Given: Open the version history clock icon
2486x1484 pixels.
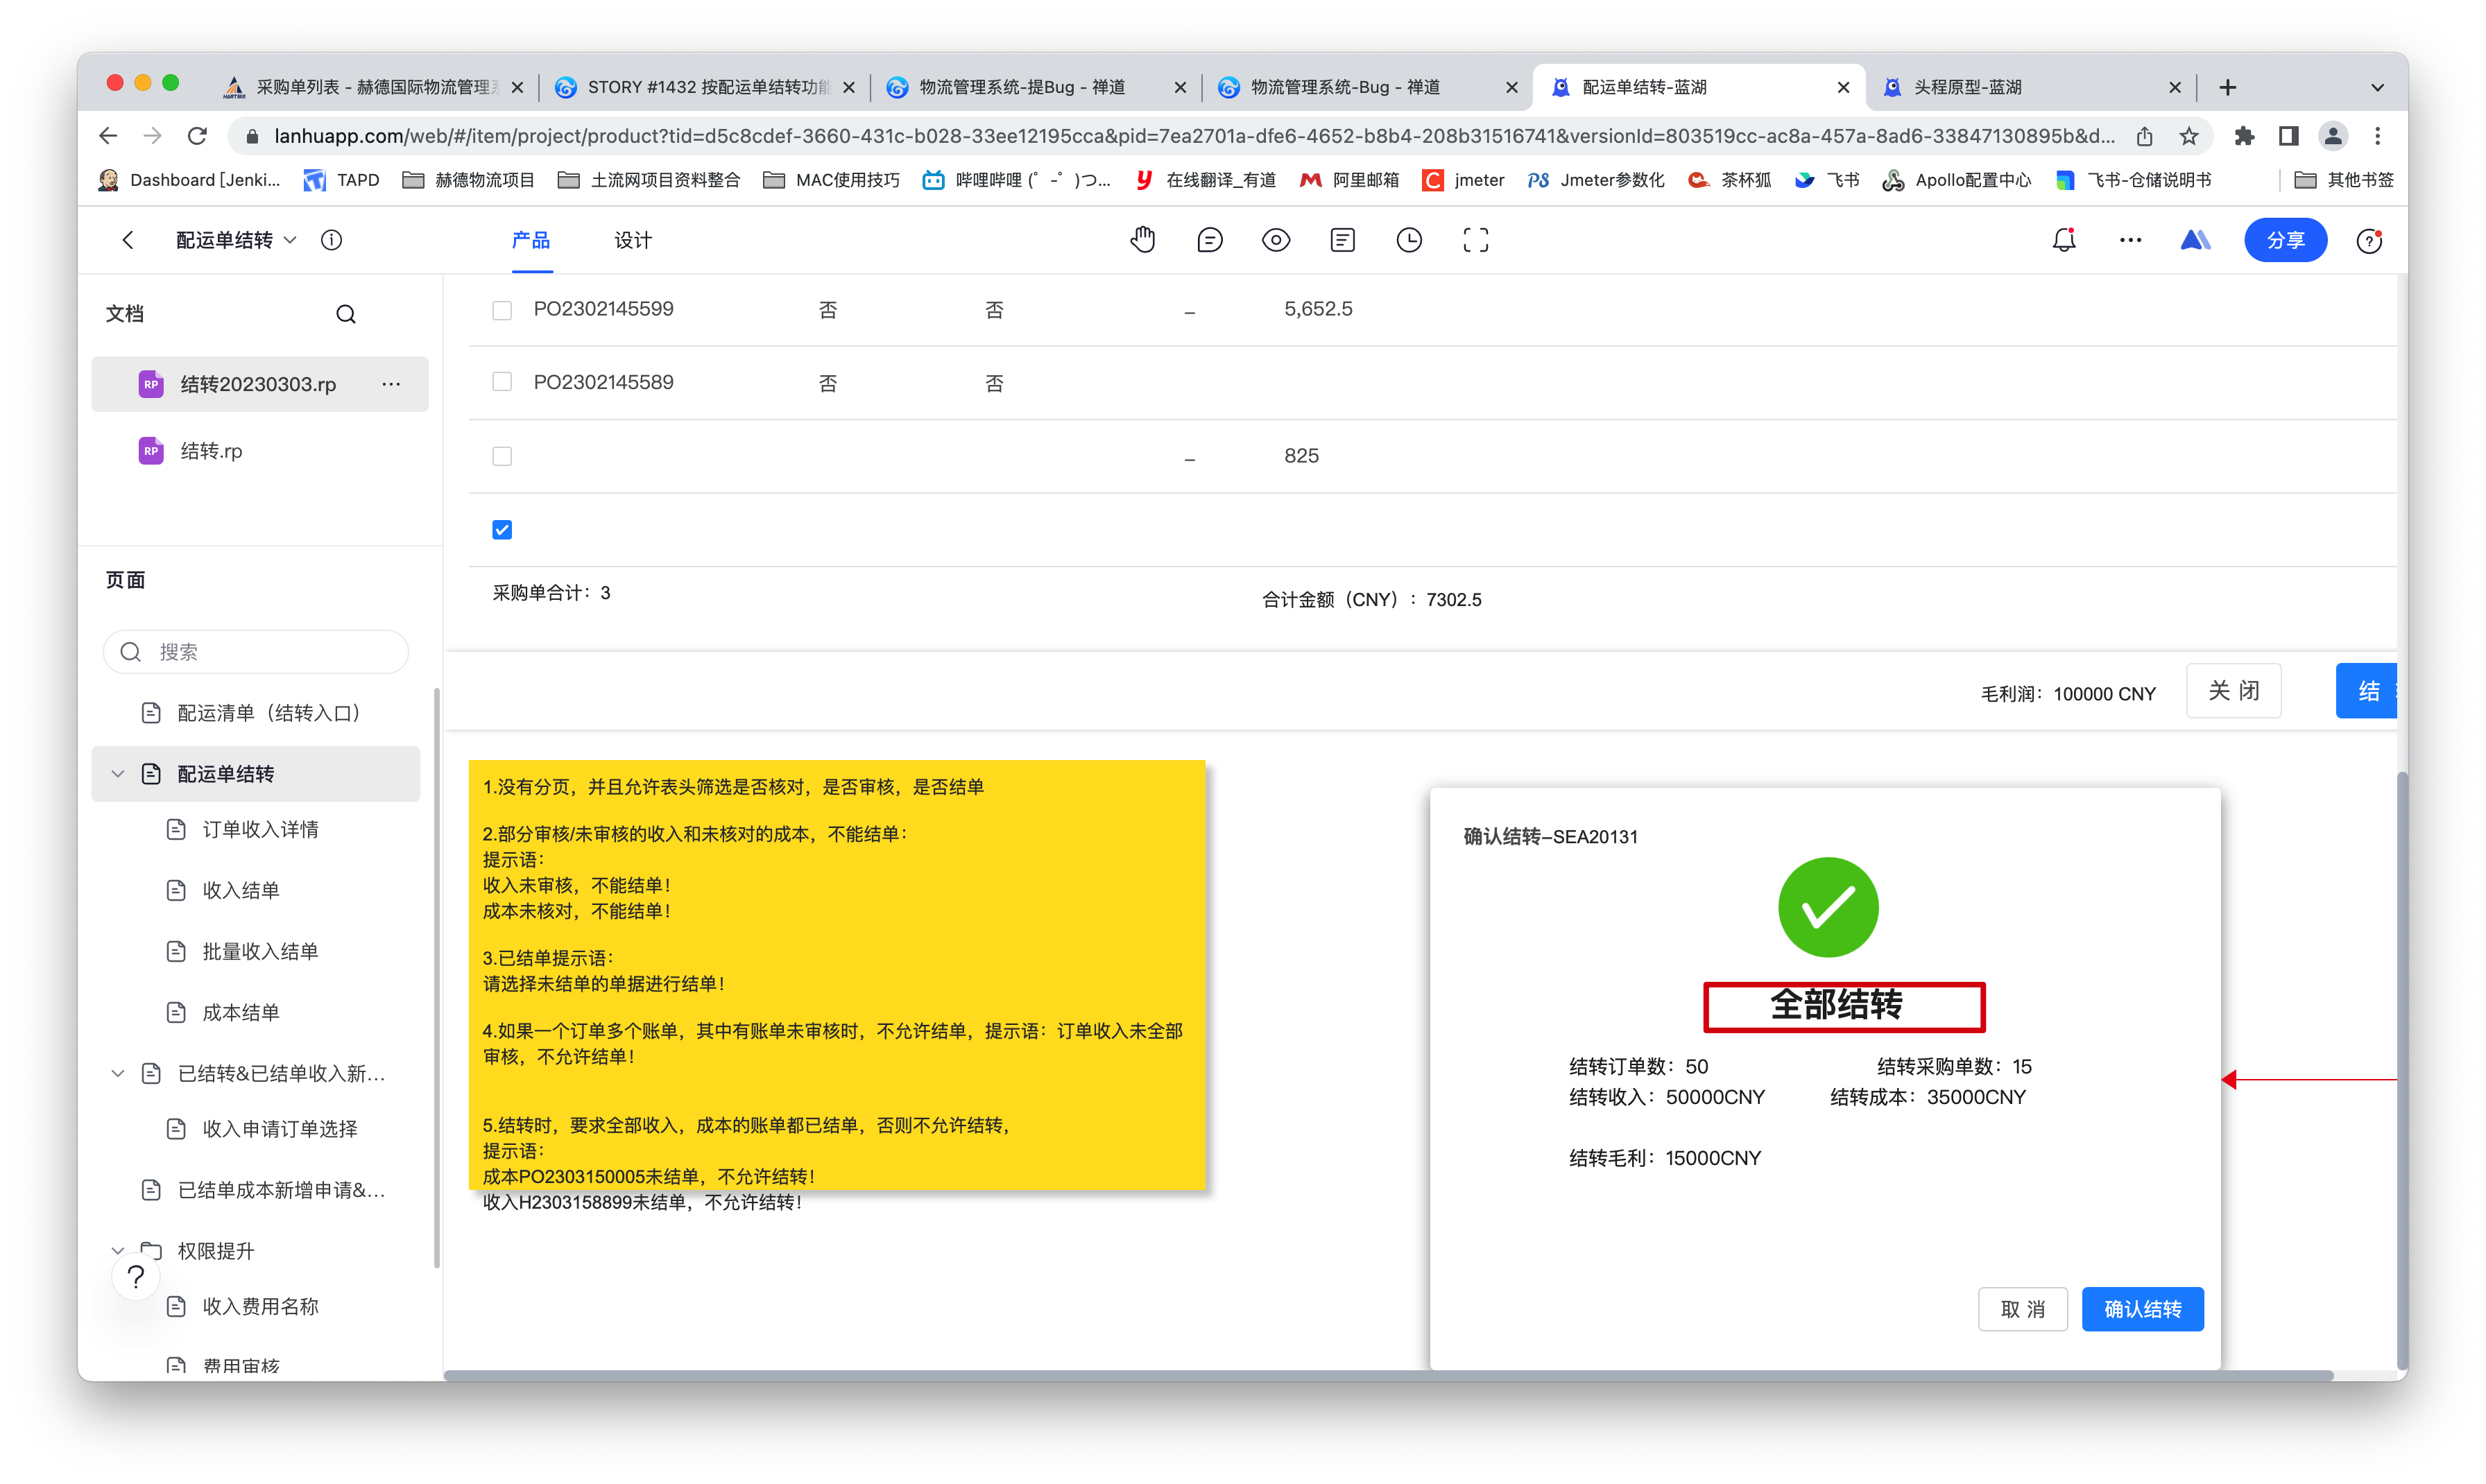Looking at the screenshot, I should pyautogui.click(x=1408, y=240).
